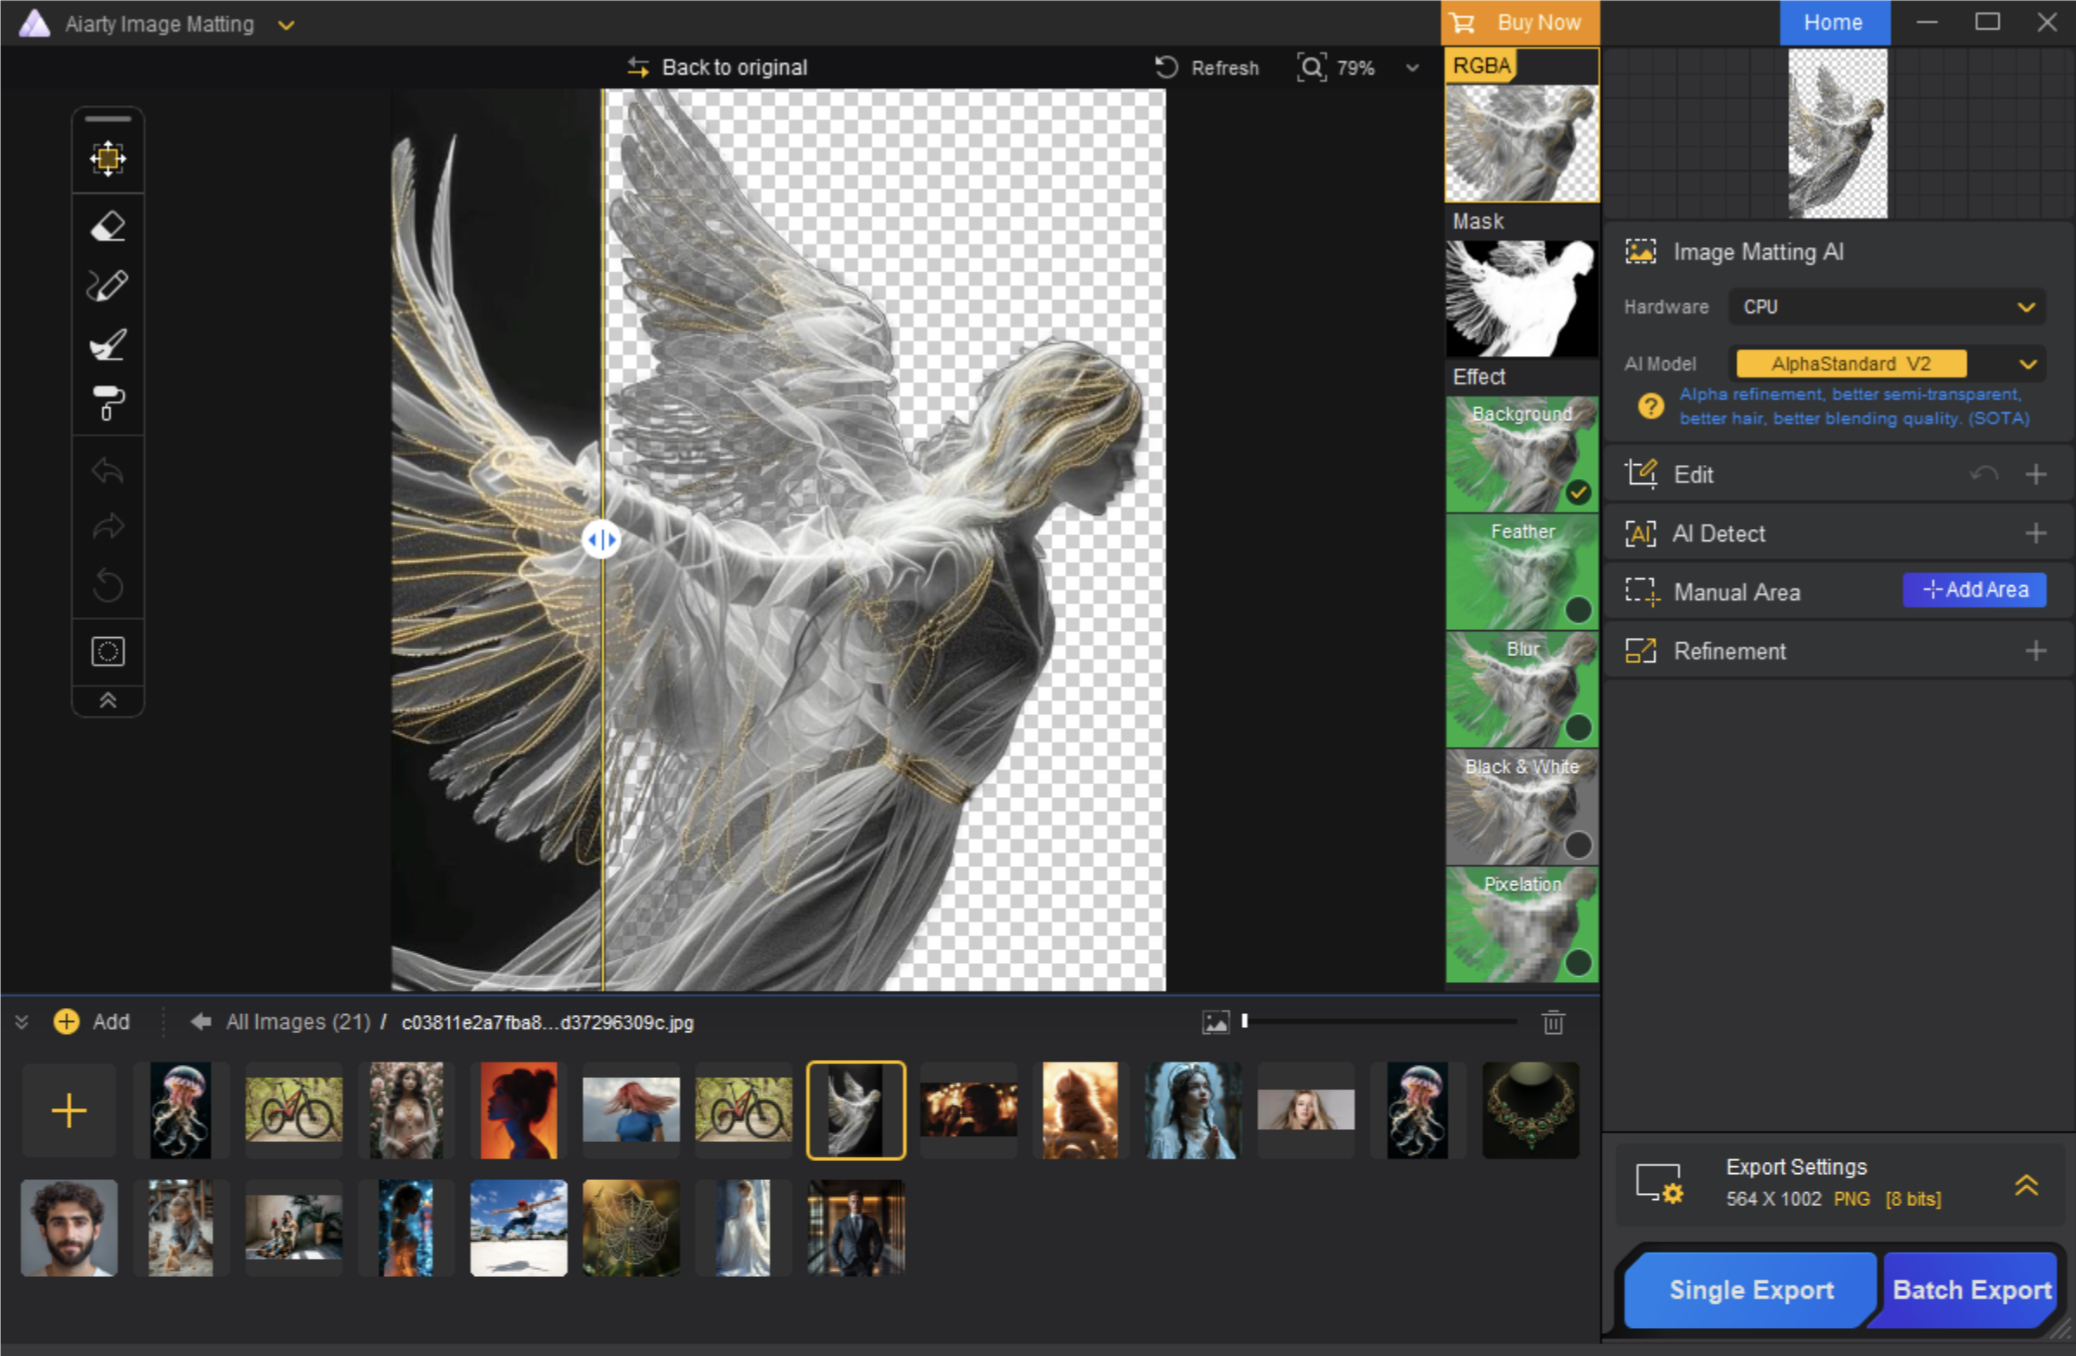2076x1356 pixels.
Task: Click the help question mark icon
Action: (1650, 406)
